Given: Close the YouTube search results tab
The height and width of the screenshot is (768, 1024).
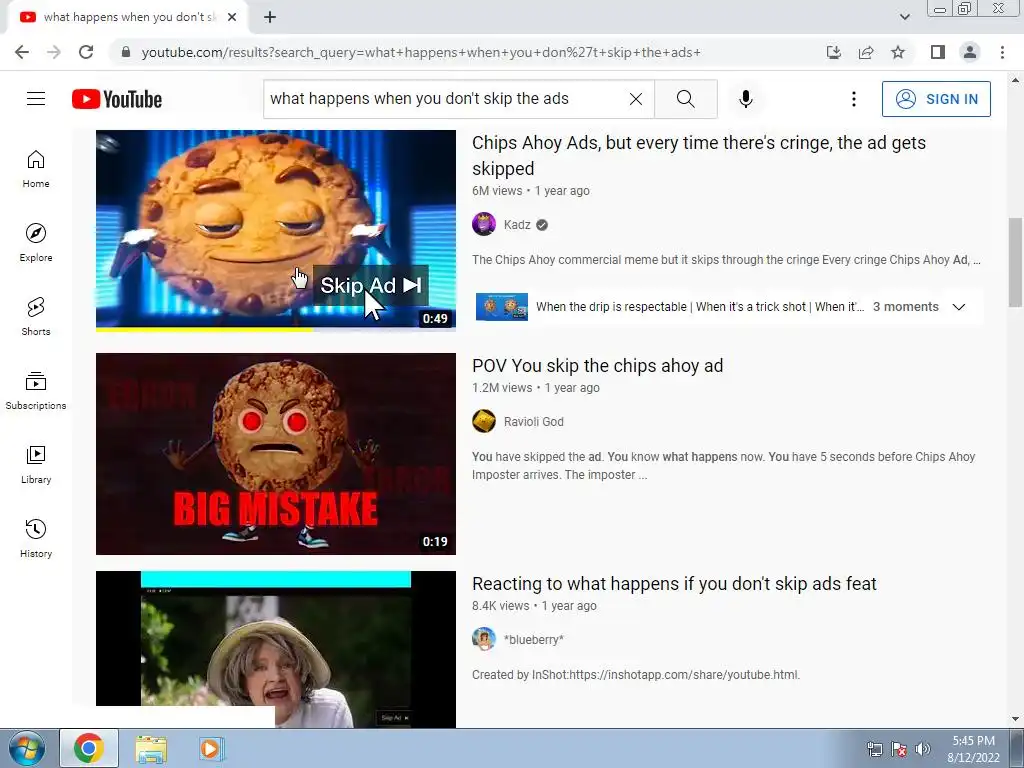Looking at the screenshot, I should tap(232, 18).
